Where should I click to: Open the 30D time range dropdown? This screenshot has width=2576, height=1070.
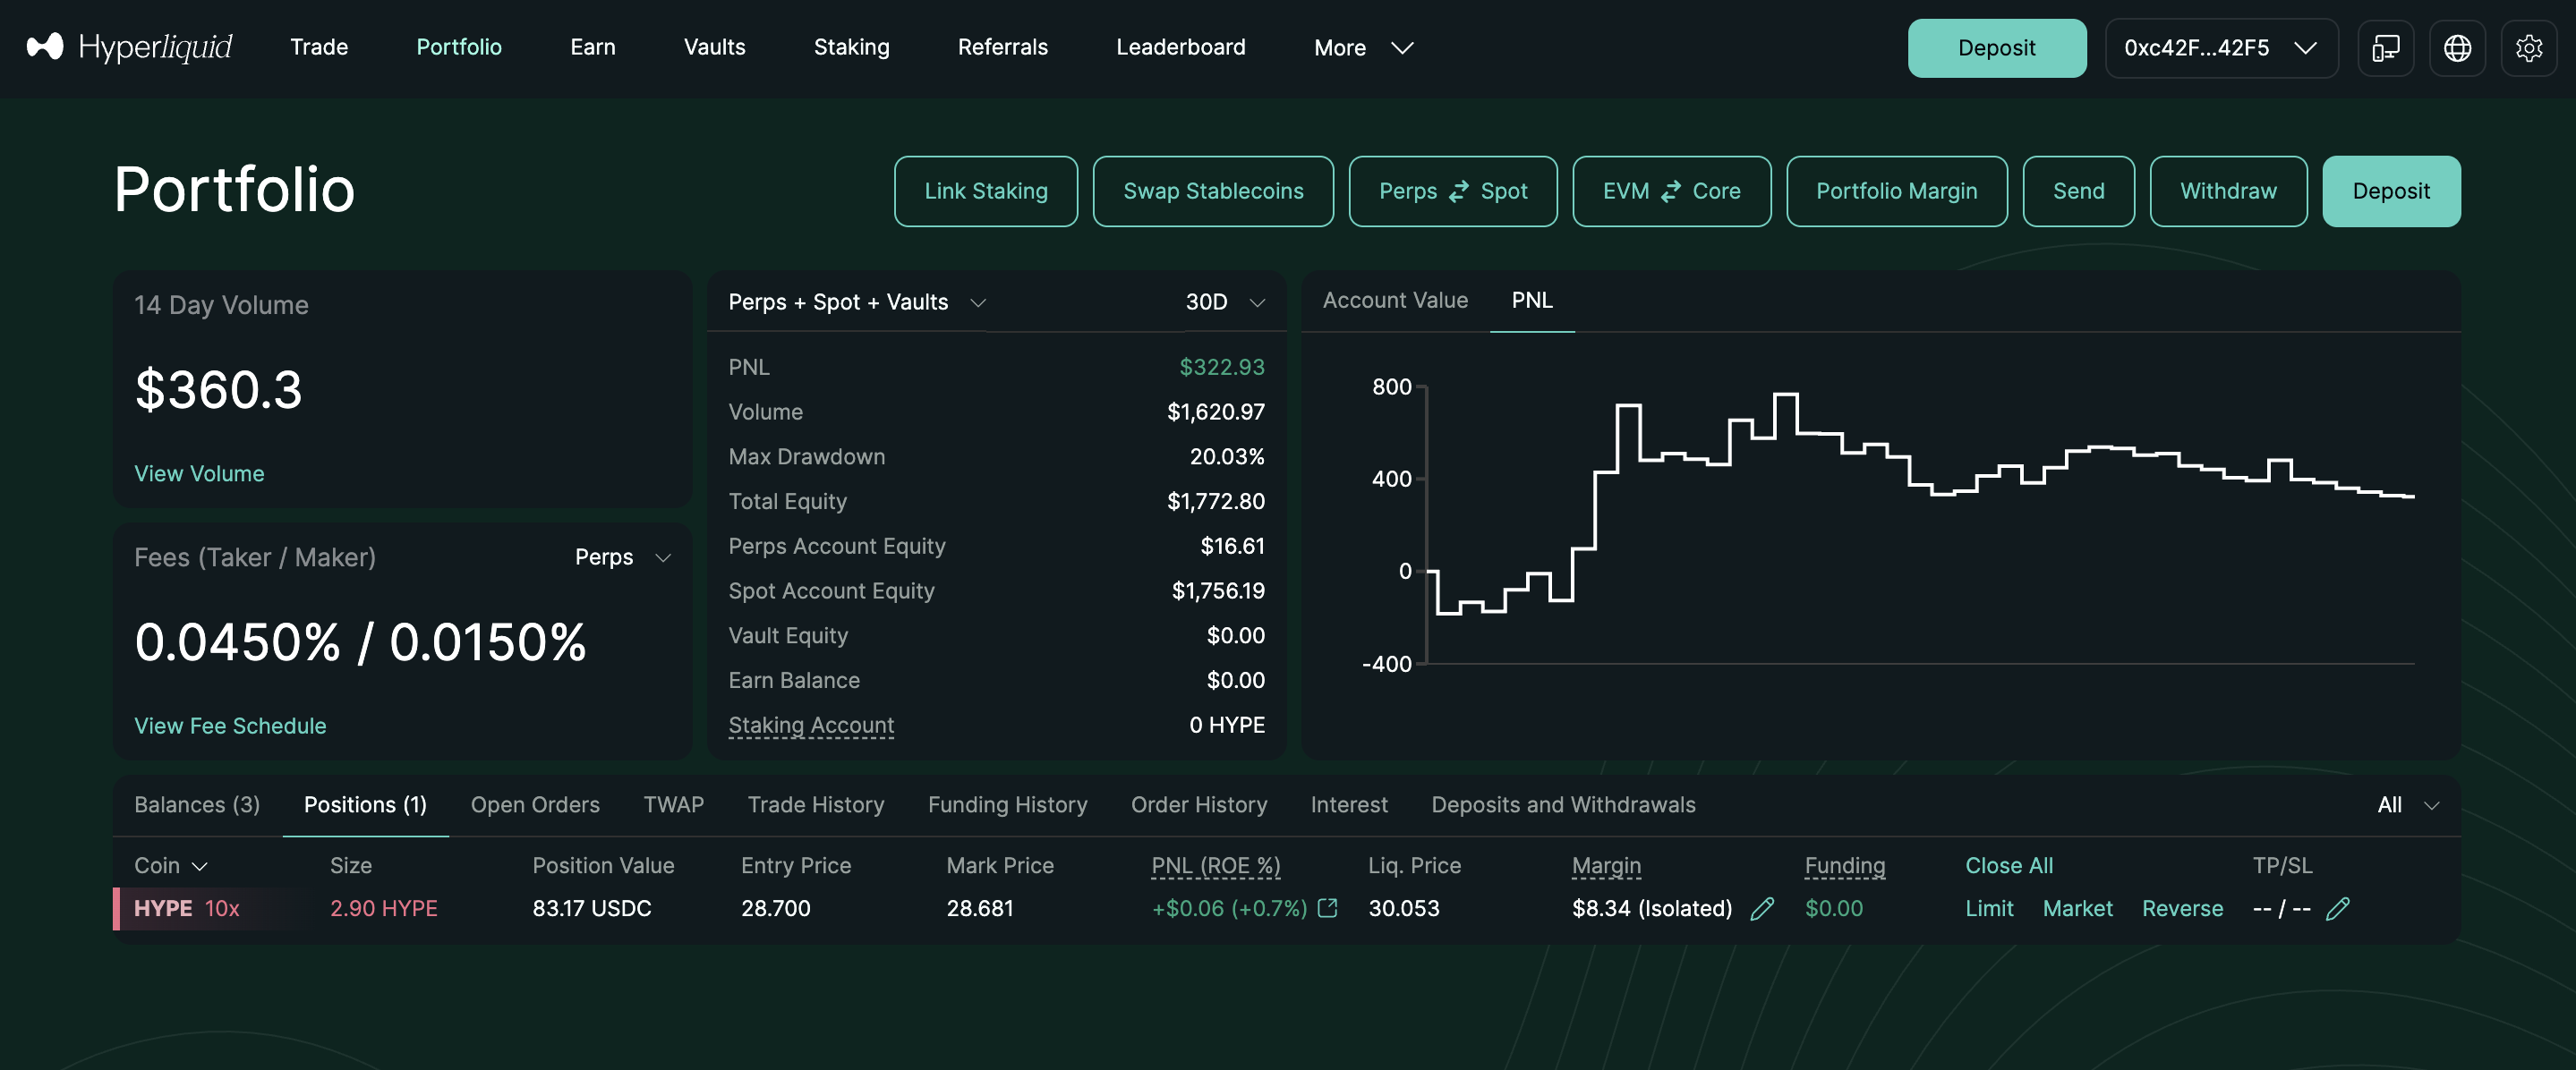(1224, 302)
